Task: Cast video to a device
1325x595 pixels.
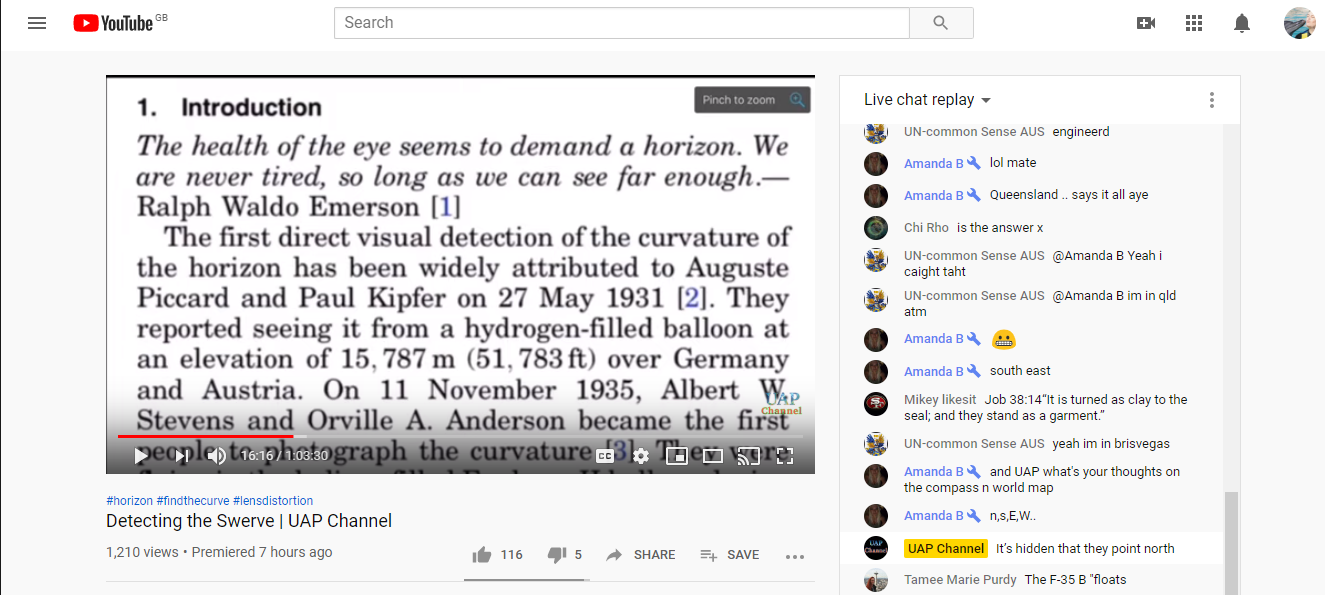Action: 748,456
